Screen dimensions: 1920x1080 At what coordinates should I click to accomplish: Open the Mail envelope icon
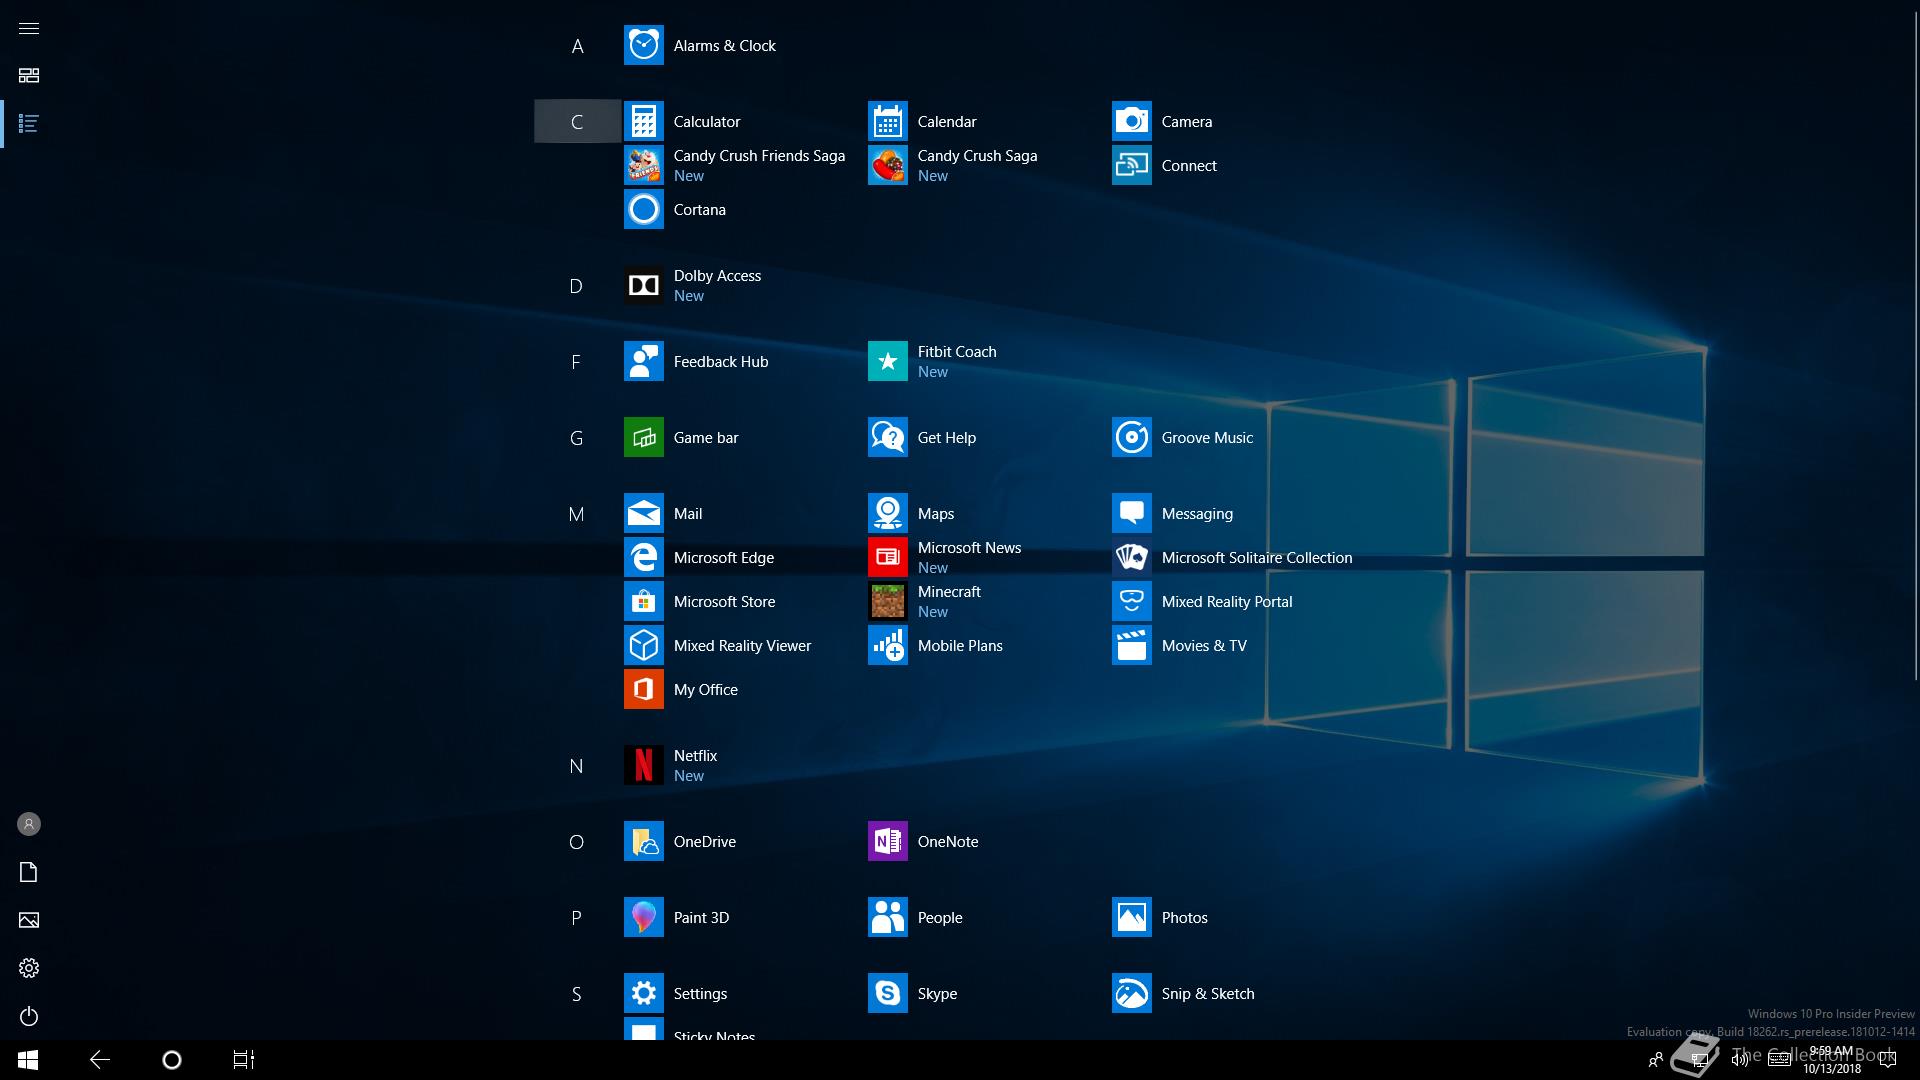[x=643, y=514]
